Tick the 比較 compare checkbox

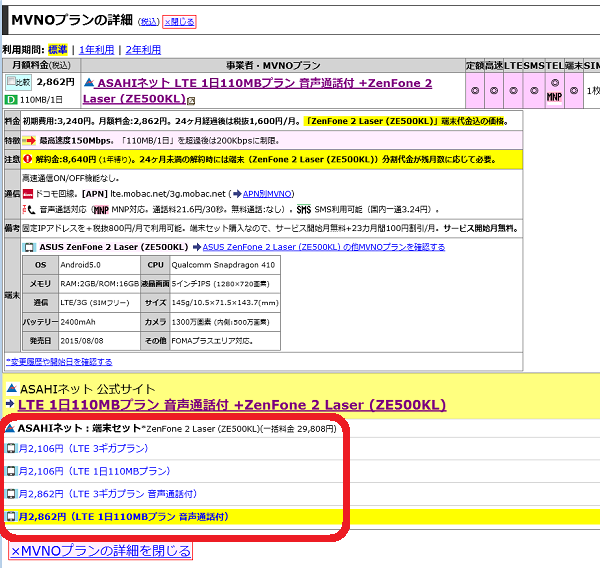point(11,81)
